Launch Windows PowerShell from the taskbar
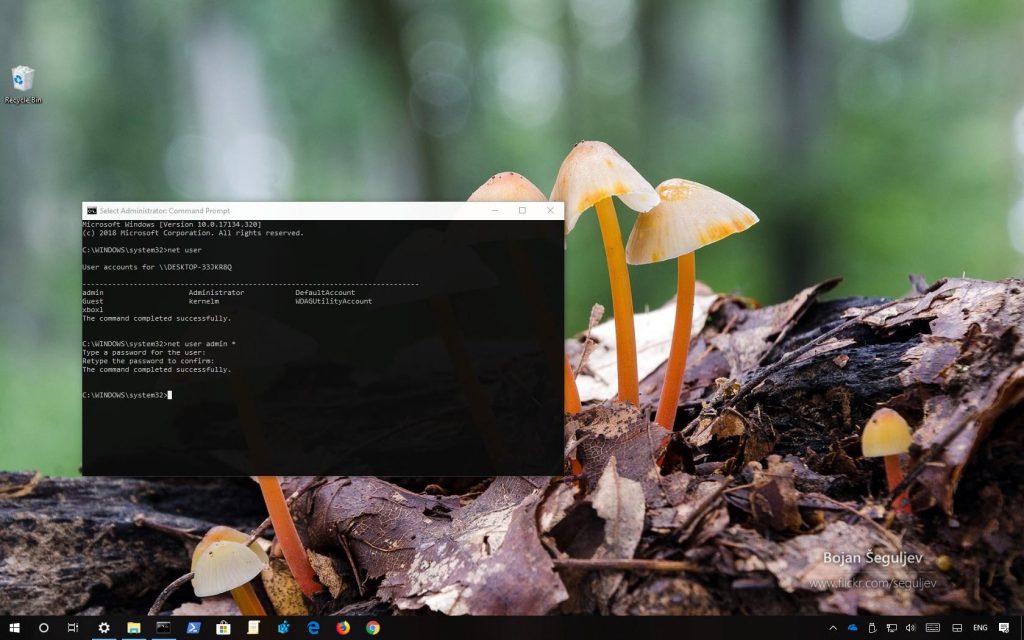The width and height of the screenshot is (1024, 640). (195, 627)
